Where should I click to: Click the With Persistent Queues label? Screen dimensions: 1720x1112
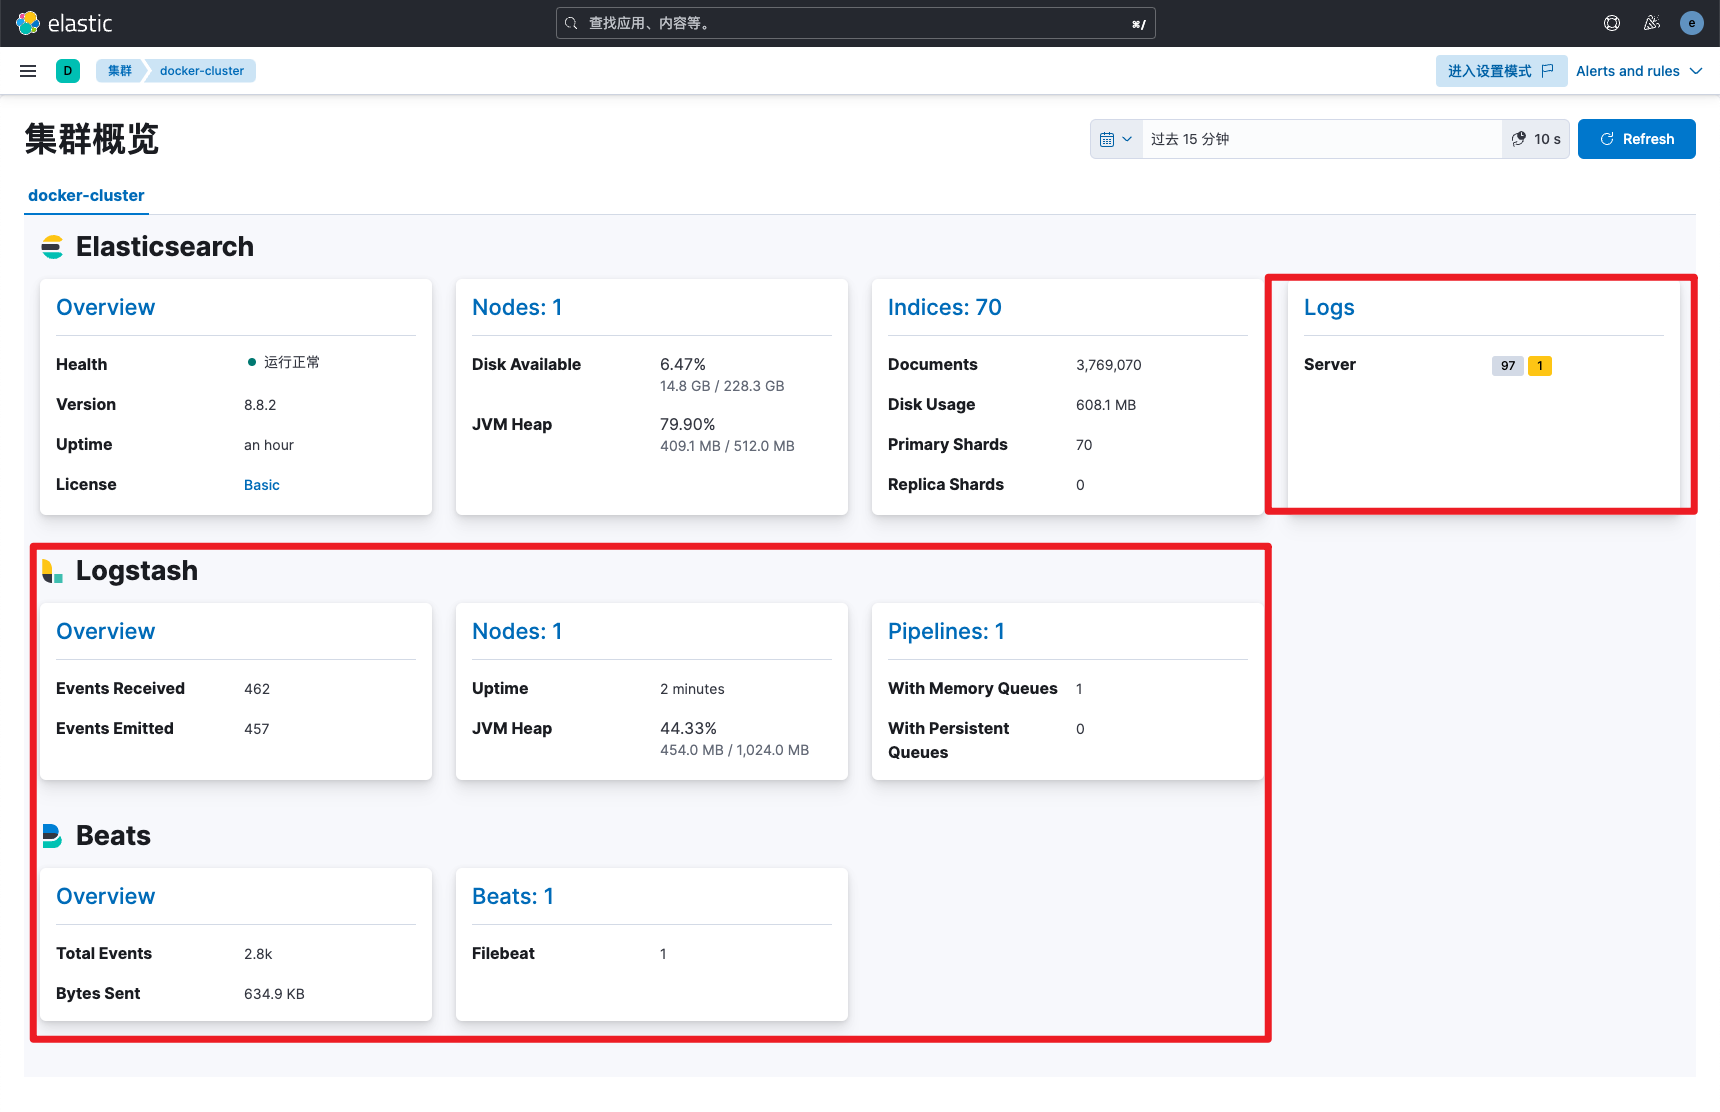949,741
